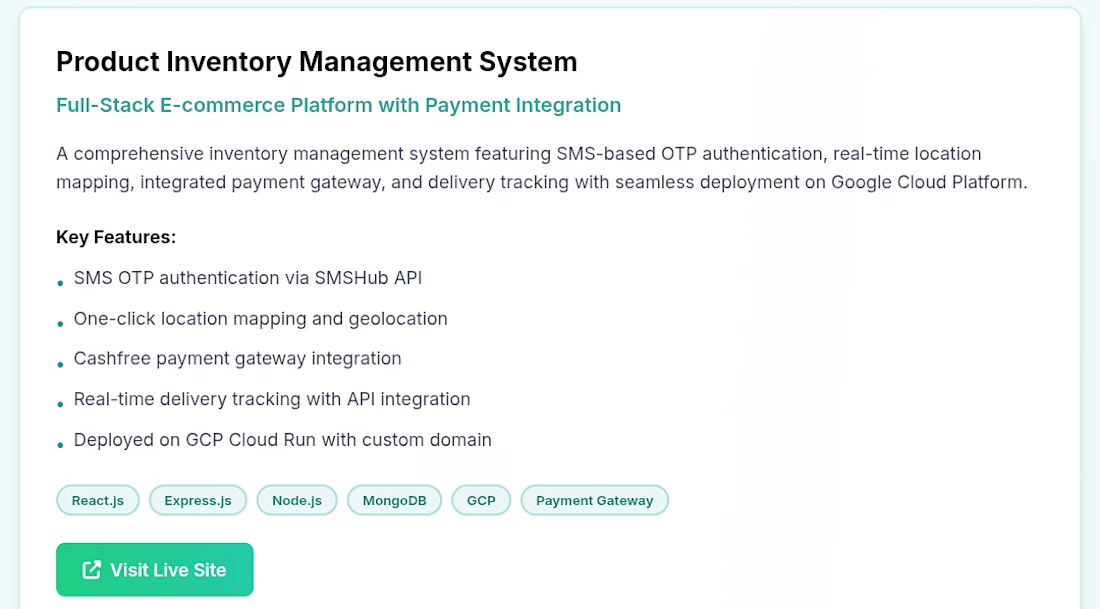Open the Visit Live Site button
The height and width of the screenshot is (609, 1100).
(x=154, y=570)
